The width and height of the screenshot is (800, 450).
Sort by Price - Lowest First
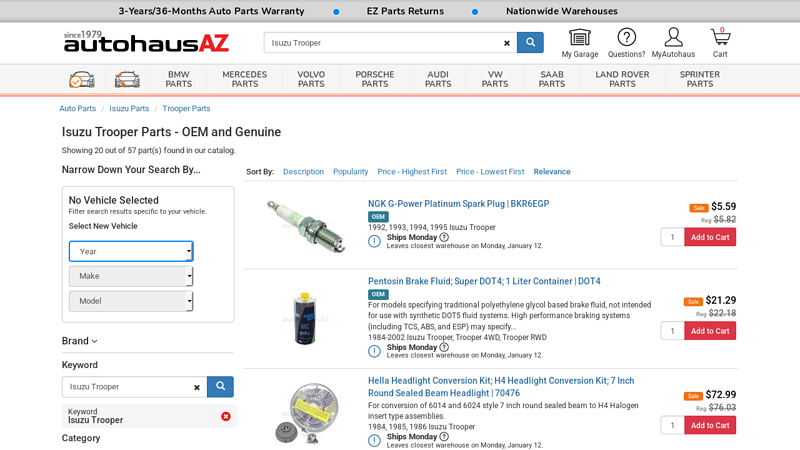click(x=490, y=172)
